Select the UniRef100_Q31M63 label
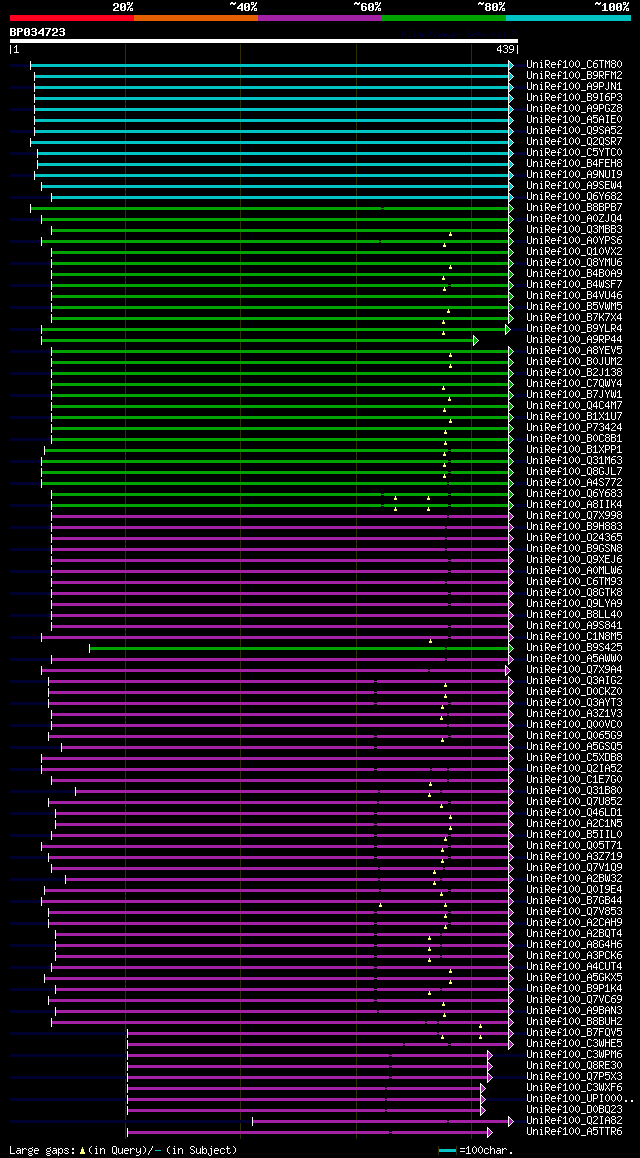640x1158 pixels. tap(574, 461)
